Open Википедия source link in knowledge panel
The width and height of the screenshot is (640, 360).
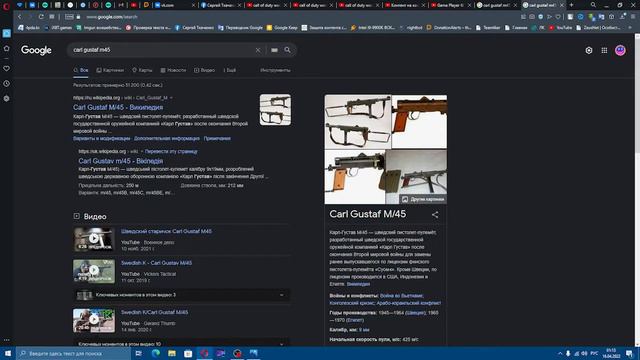coord(358,284)
